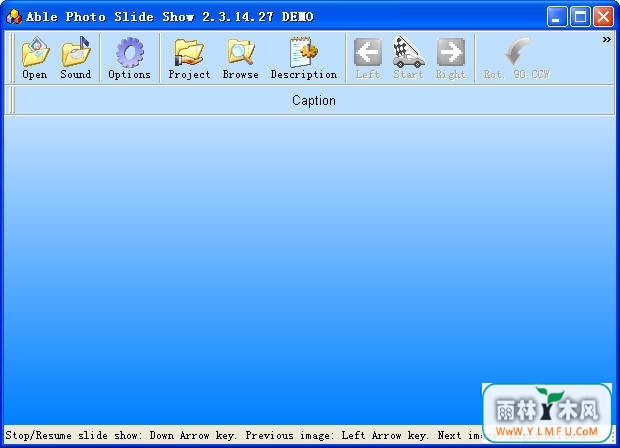This screenshot has height=448, width=620.
Task: Open the Project folder button
Action: (189, 58)
